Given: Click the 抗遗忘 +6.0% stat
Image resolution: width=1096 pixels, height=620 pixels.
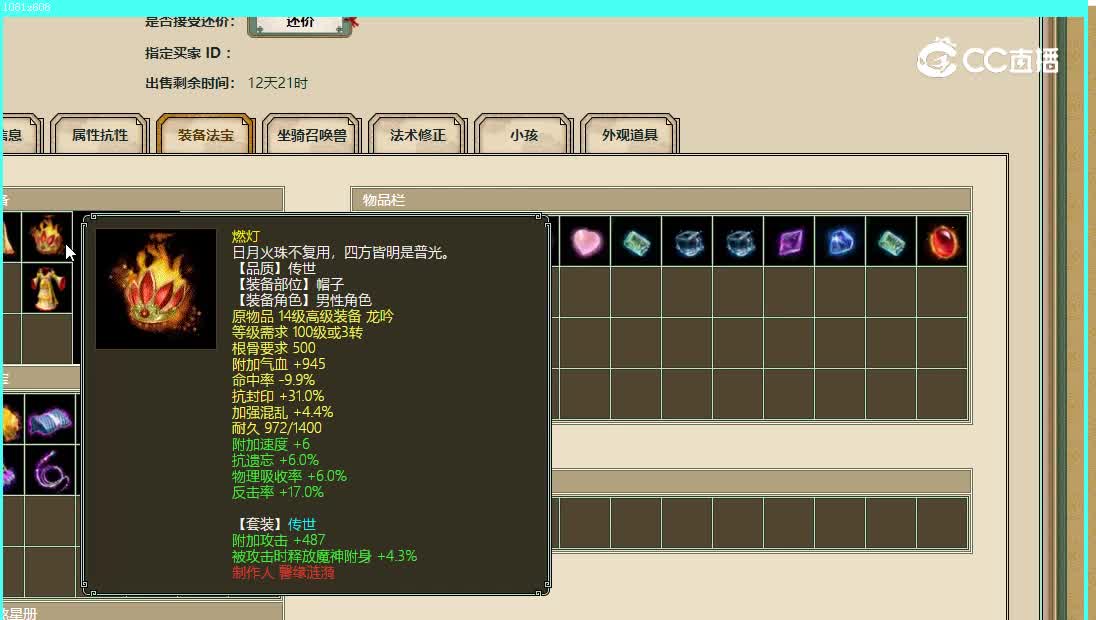Looking at the screenshot, I should click(x=275, y=461).
